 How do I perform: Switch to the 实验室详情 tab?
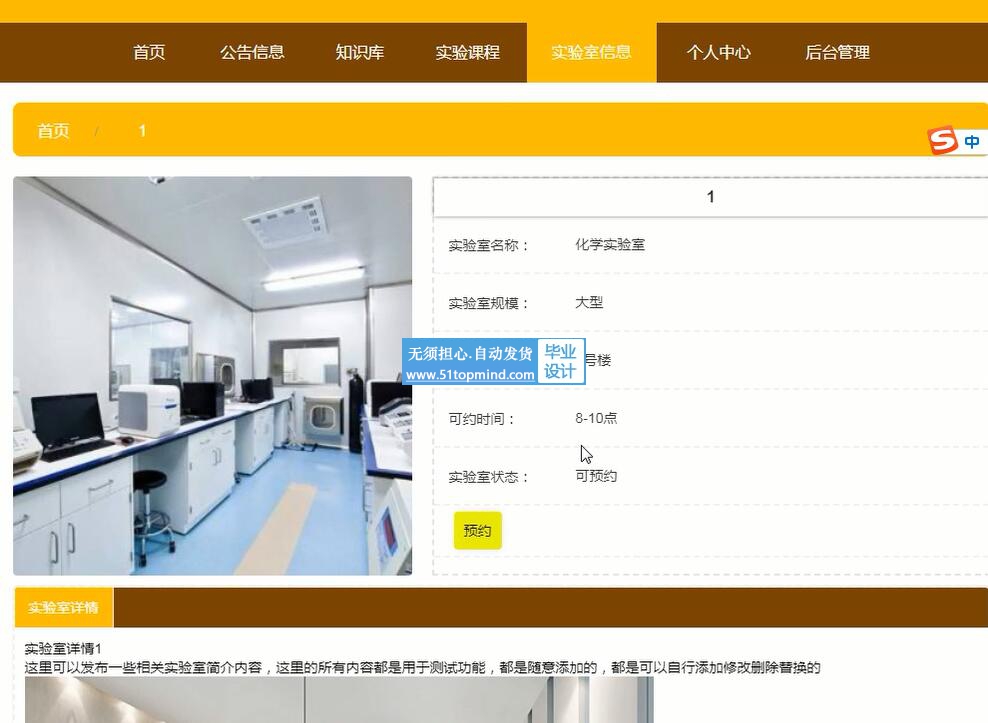click(x=63, y=608)
